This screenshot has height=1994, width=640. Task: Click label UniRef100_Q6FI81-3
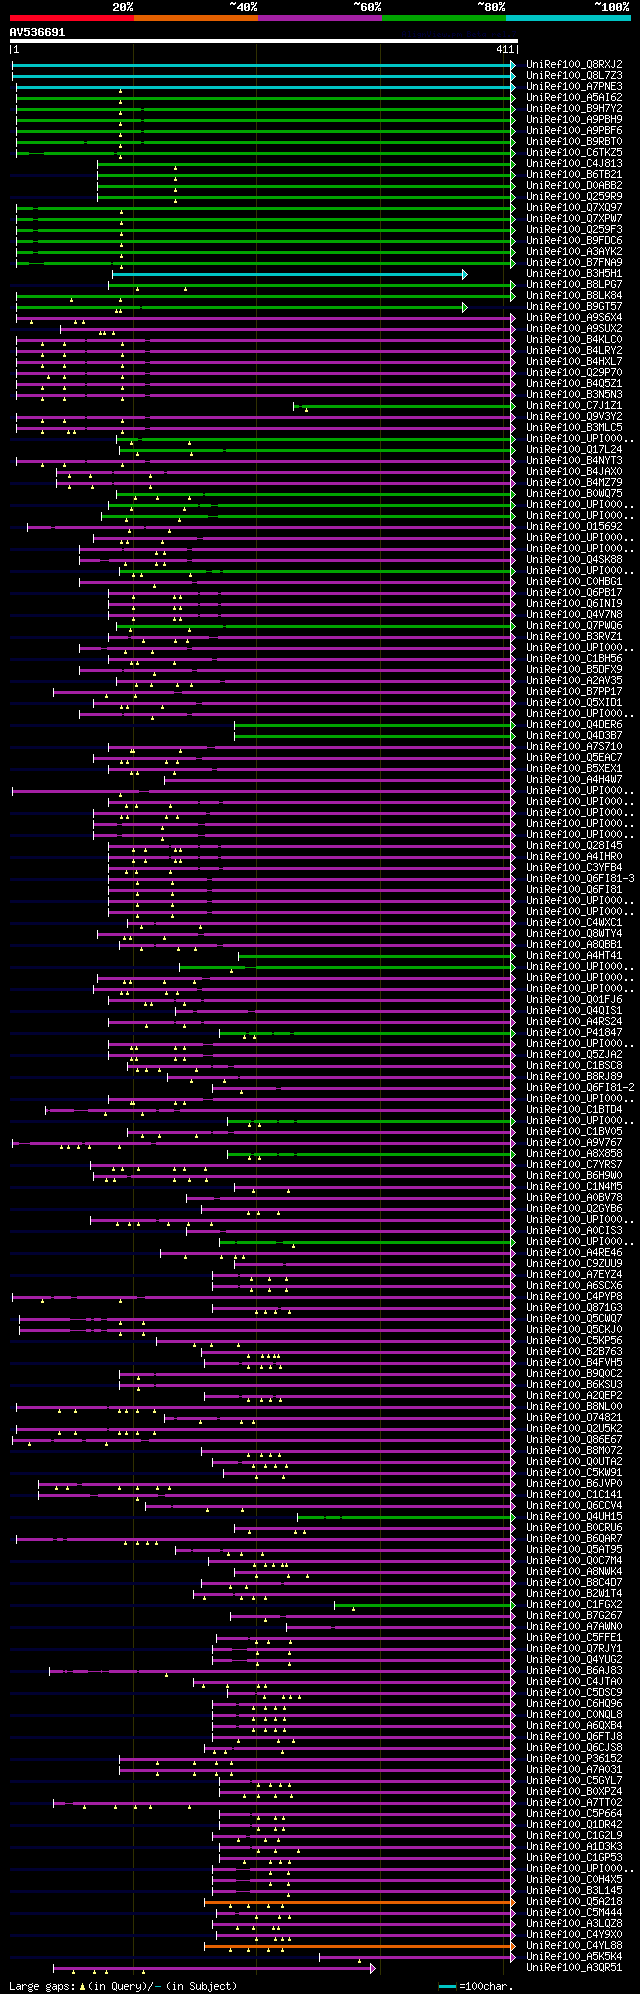click(x=580, y=879)
